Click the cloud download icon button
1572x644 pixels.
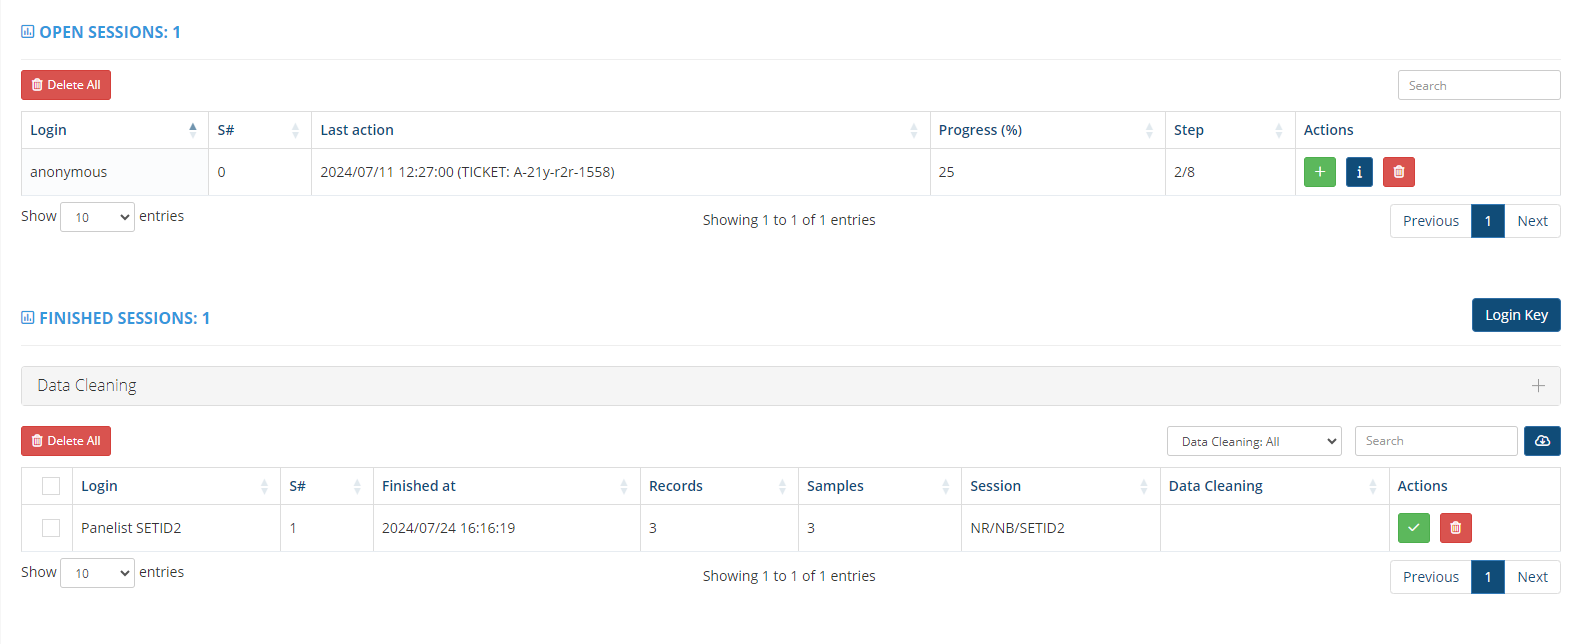1542,441
